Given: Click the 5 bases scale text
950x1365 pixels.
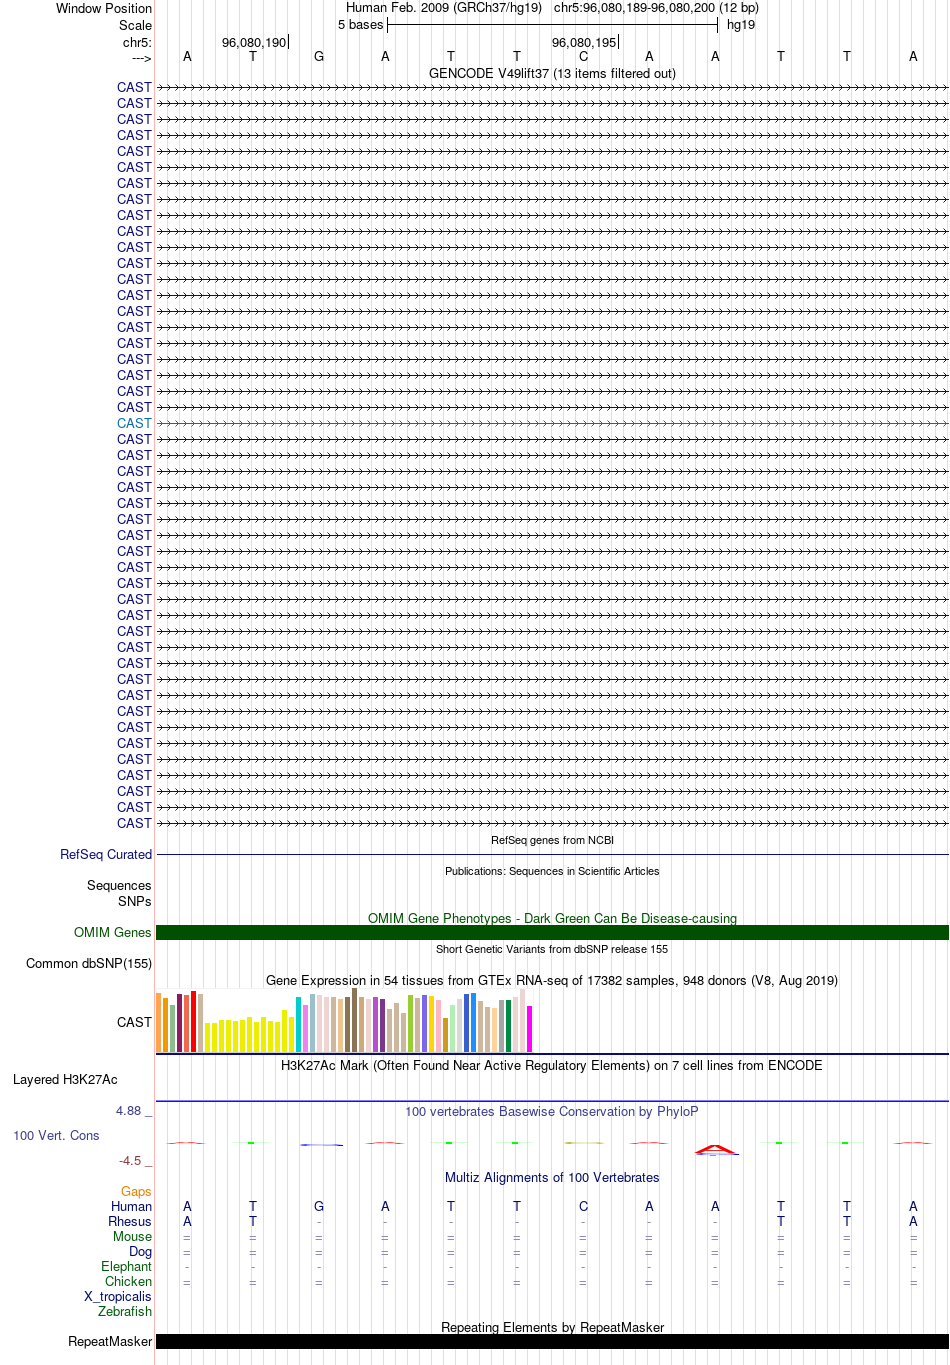Looking at the screenshot, I should pos(360,25).
